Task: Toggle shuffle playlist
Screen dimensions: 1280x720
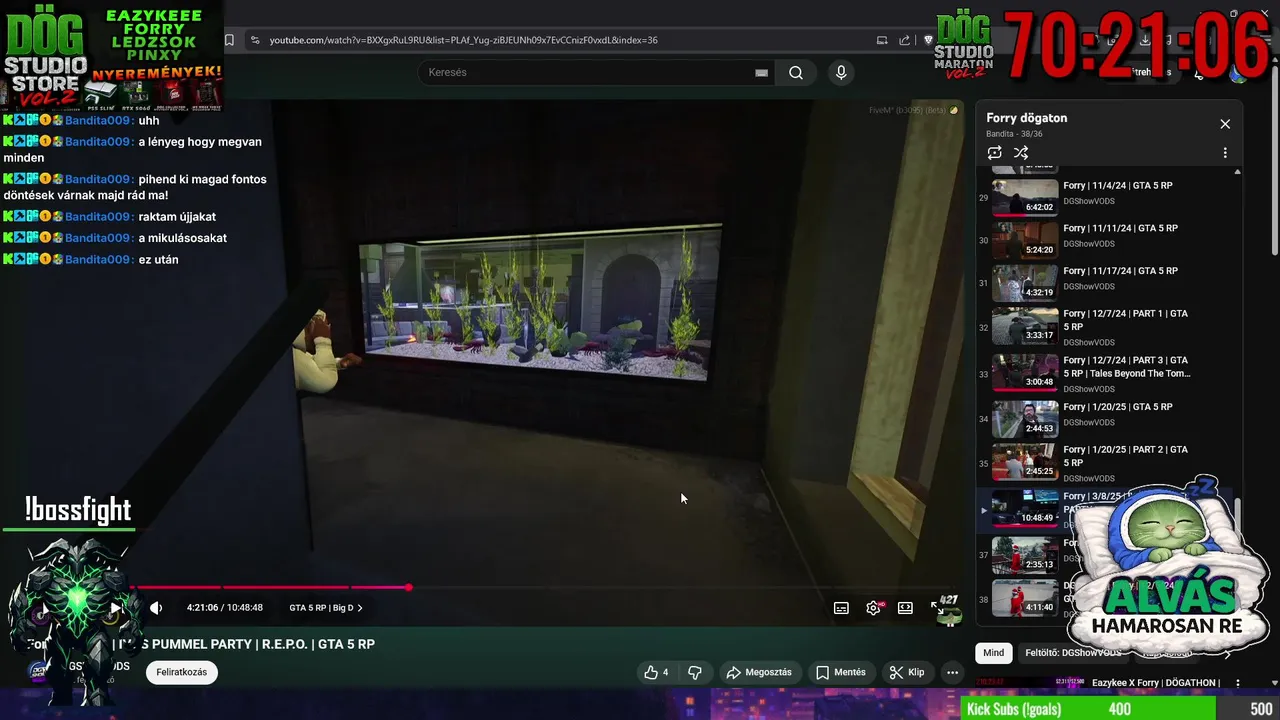Action: click(x=1021, y=153)
